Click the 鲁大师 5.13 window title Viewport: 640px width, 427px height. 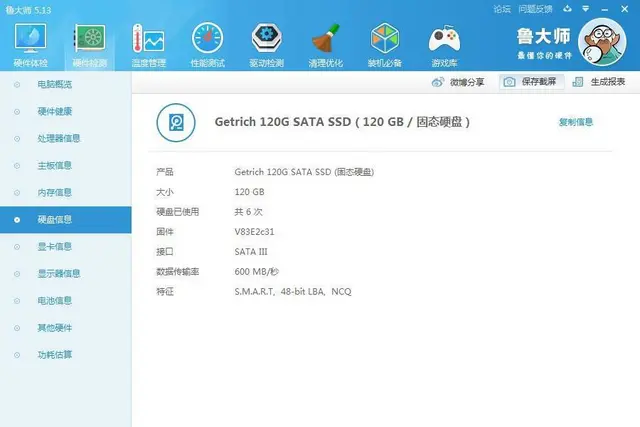[x=28, y=10]
